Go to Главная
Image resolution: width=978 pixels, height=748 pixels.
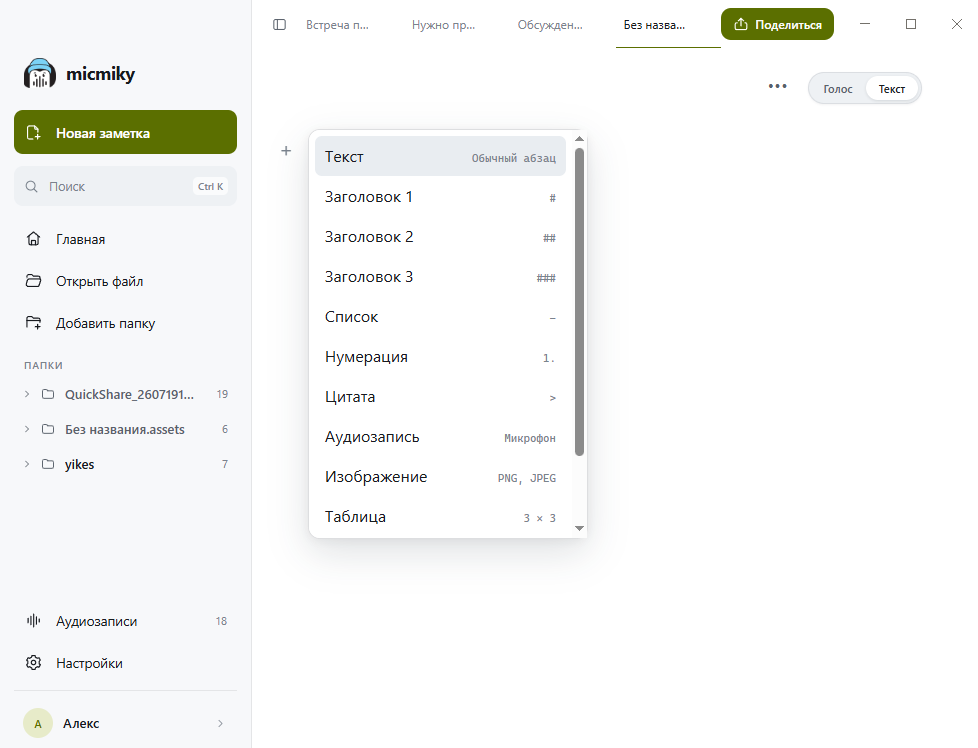click(x=125, y=239)
